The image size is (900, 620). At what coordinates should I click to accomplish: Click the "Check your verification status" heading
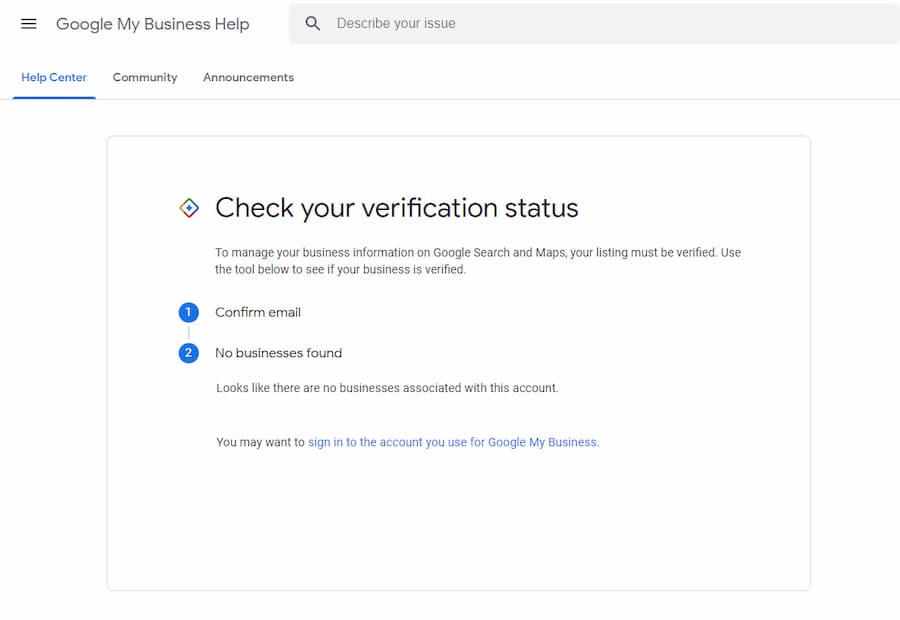[x=397, y=208]
